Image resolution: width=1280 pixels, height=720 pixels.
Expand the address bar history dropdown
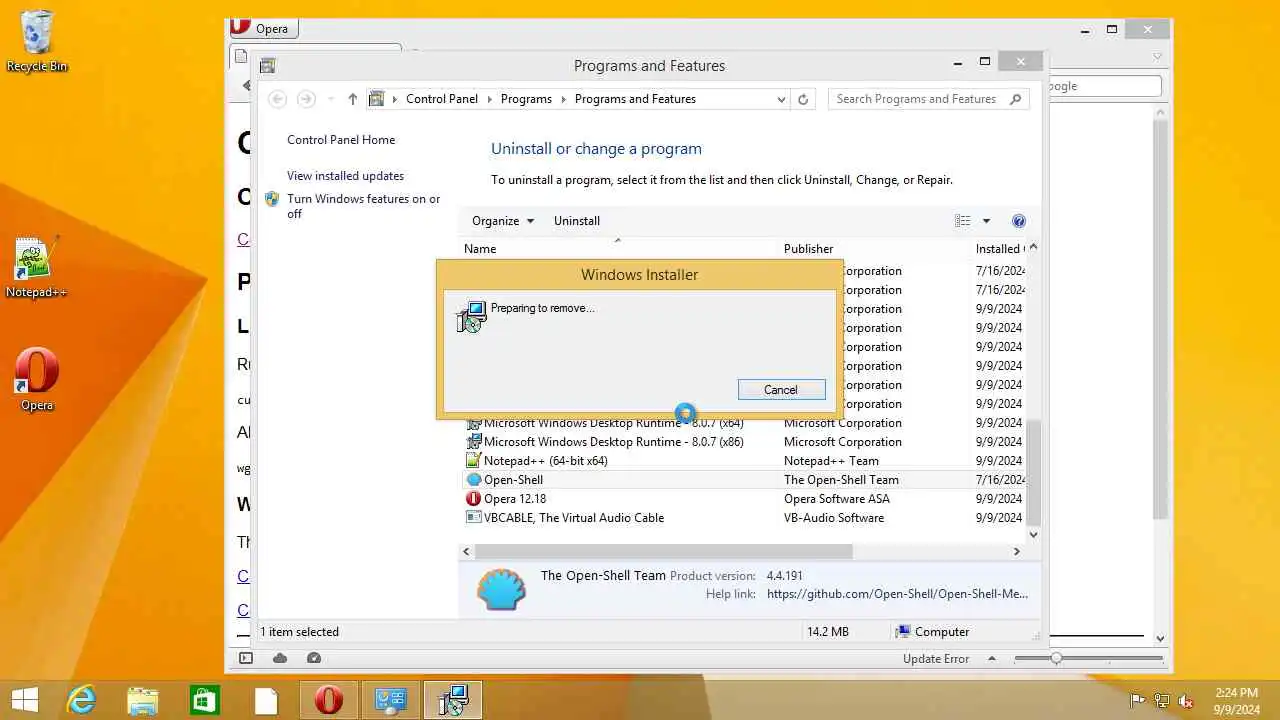[x=781, y=99]
